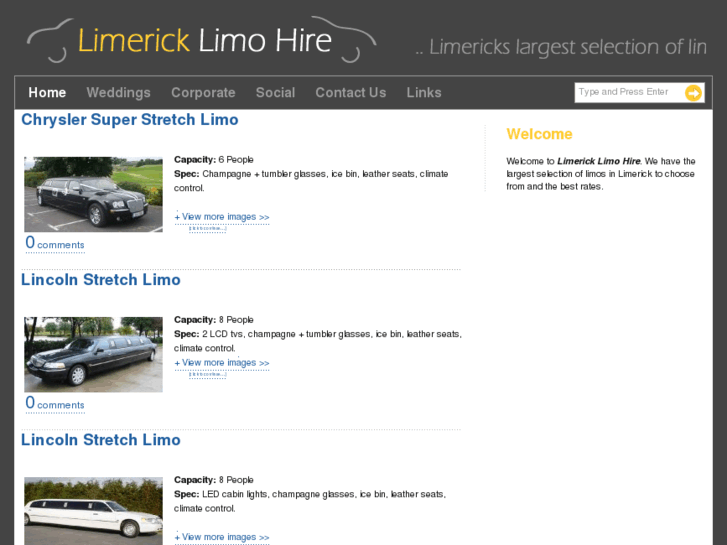Click the yellow Welcome heading
The width and height of the screenshot is (727, 545).
click(539, 134)
